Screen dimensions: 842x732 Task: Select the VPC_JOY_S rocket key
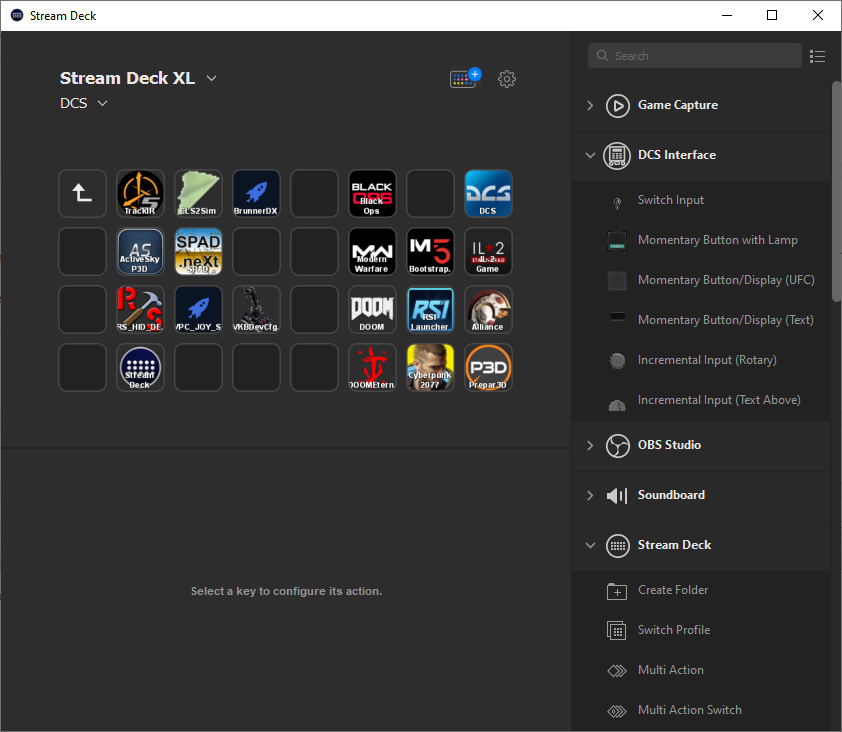(x=198, y=309)
